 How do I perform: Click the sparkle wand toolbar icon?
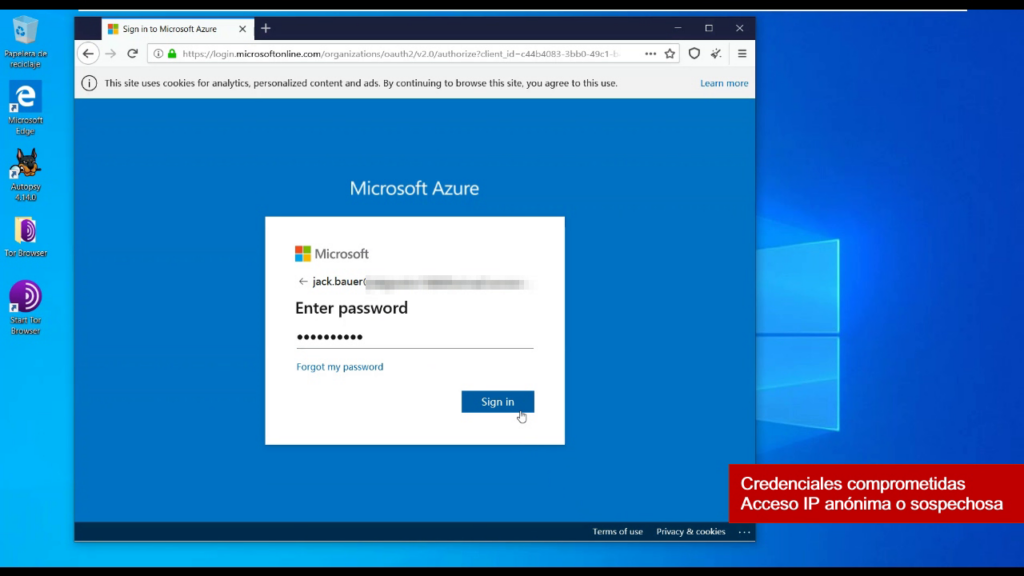[716, 54]
